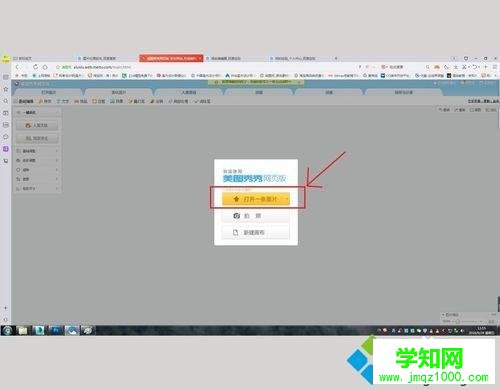This screenshot has height=389, width=500.
Task: Select 消除笔 in the sub-toolbar
Action: (x=202, y=101)
